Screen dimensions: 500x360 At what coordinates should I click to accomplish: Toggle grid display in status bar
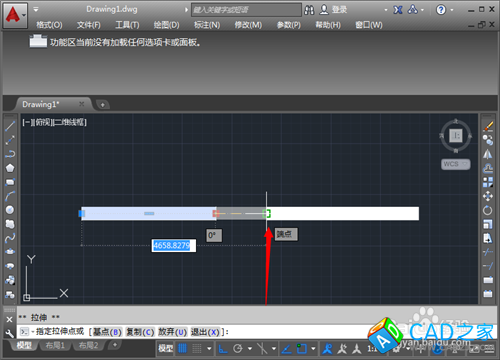point(183,349)
